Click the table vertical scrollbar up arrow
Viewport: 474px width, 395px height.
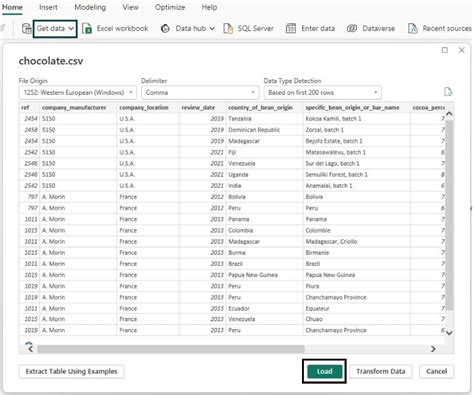coord(449,114)
